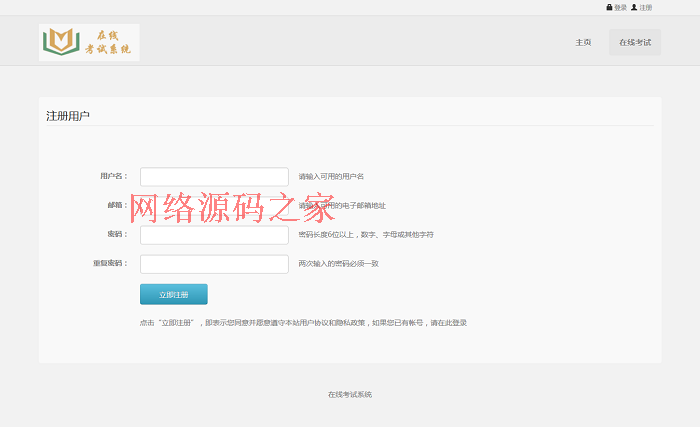Click the 重复密码 field label
Viewport: 700px width, 427px height.
pyautogui.click(x=110, y=264)
